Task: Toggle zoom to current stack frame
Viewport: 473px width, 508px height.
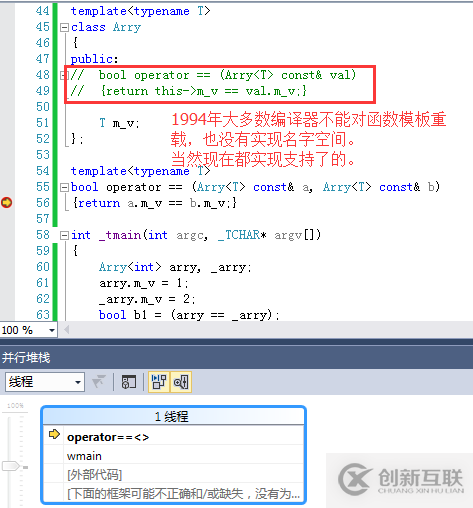Action: click(x=181, y=382)
